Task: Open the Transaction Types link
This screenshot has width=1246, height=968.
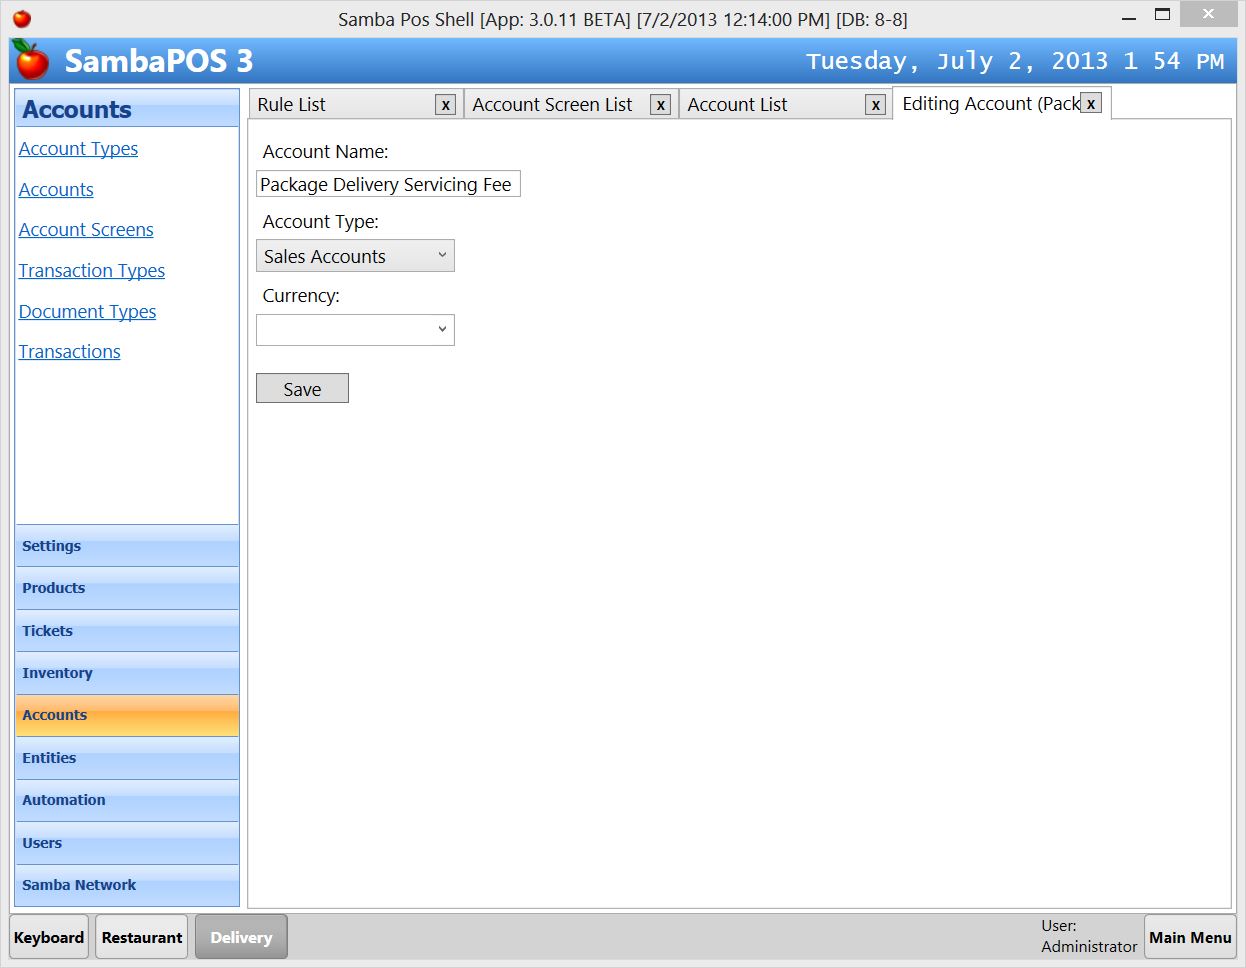Action: (91, 270)
